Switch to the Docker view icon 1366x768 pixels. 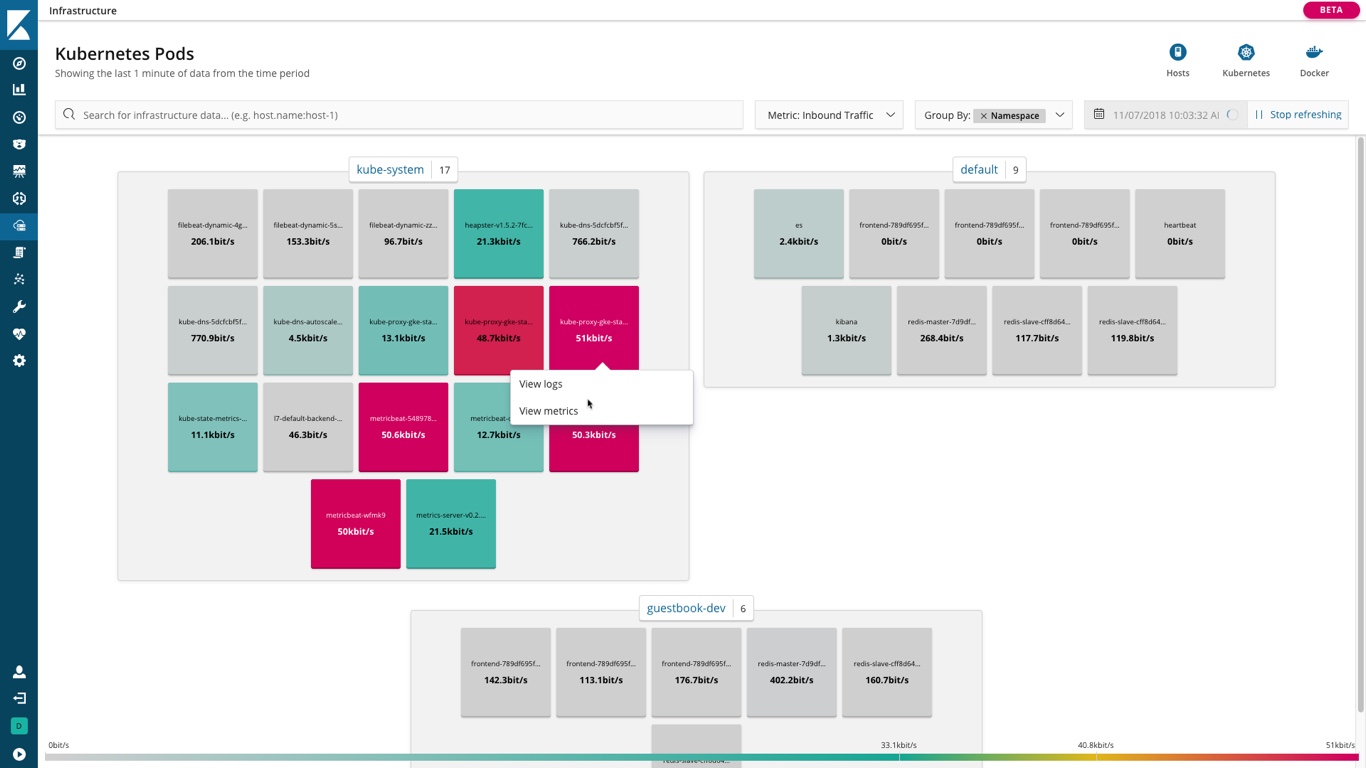(1313, 52)
